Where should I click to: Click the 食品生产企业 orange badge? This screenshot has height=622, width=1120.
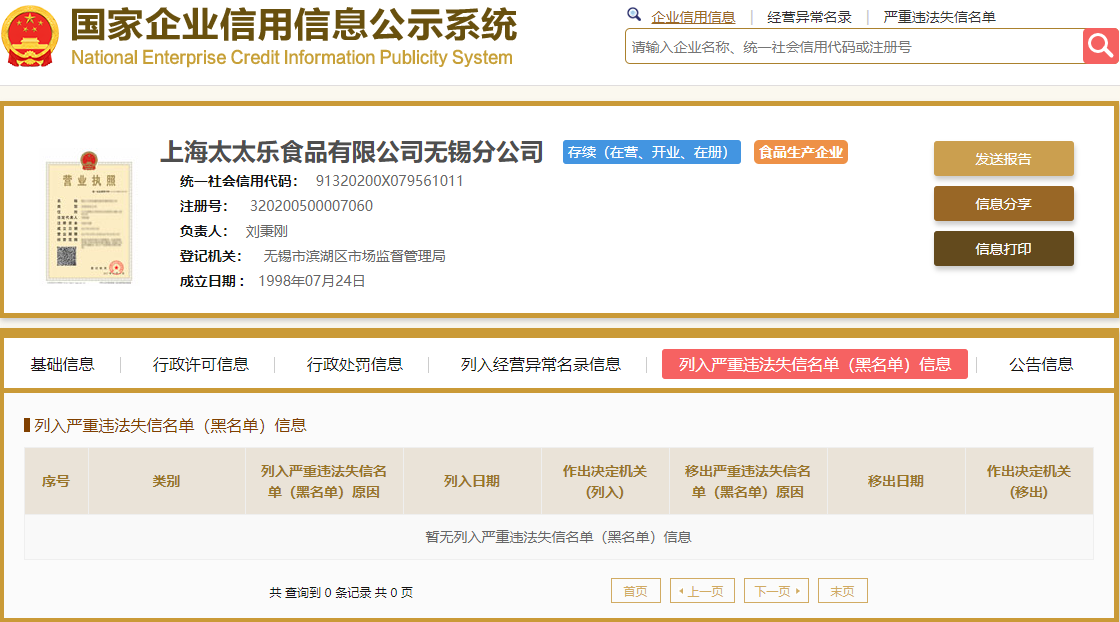pos(801,152)
